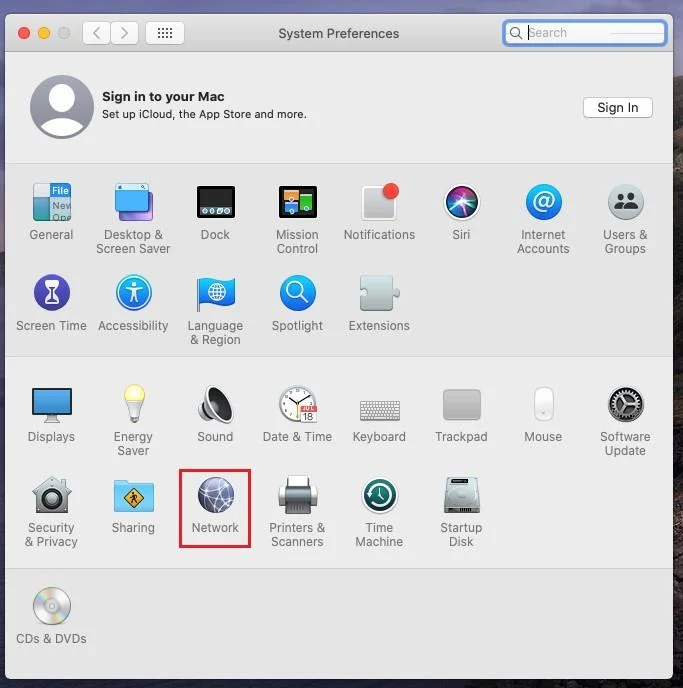The image size is (683, 688).
Task: Click the Show All grid button
Action: (165, 33)
